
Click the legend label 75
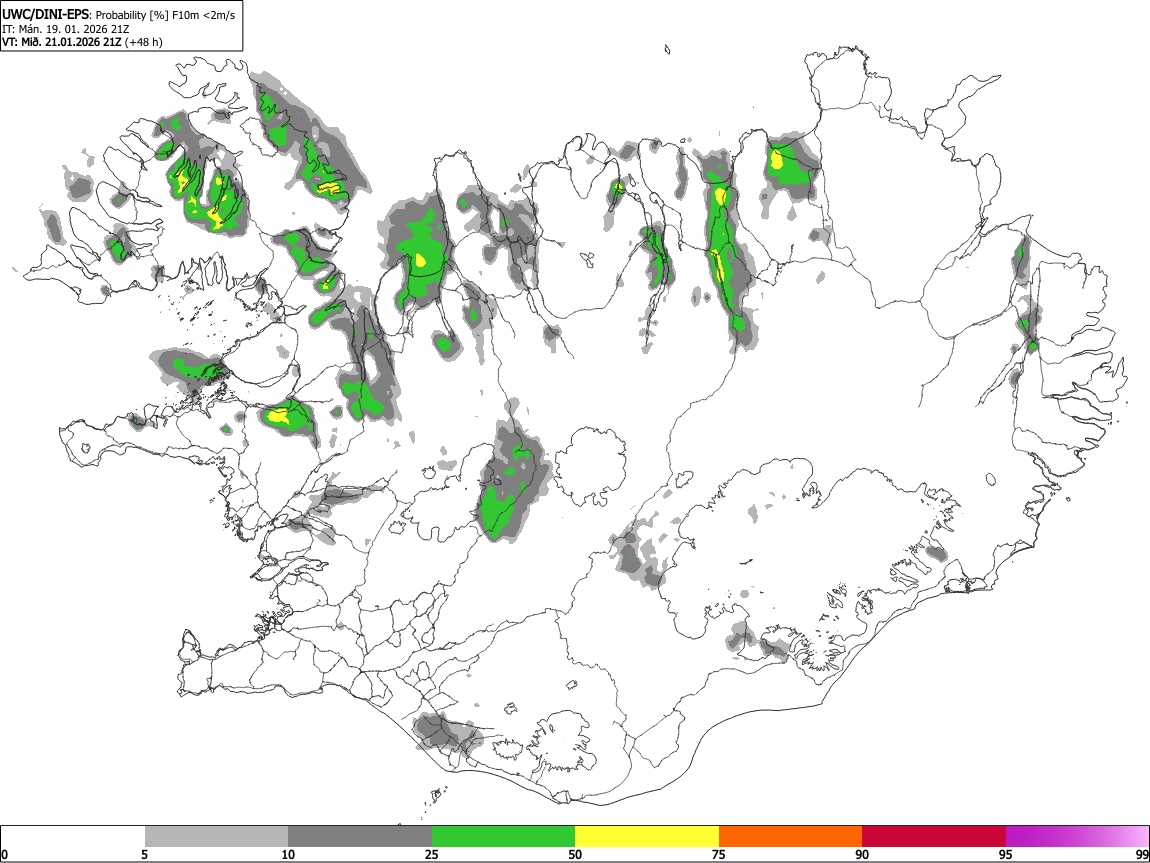point(719,854)
